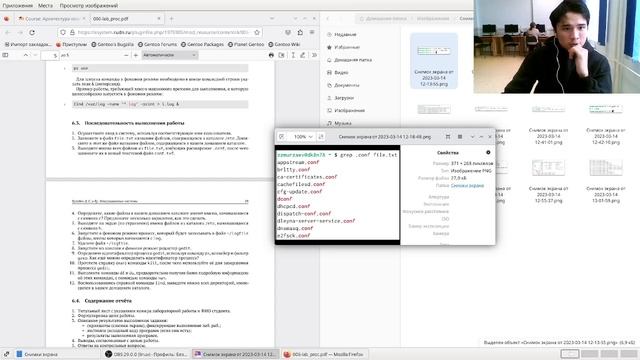Open Приложения menu
Viewport: 640px width, 360px height.
(x=18, y=5)
